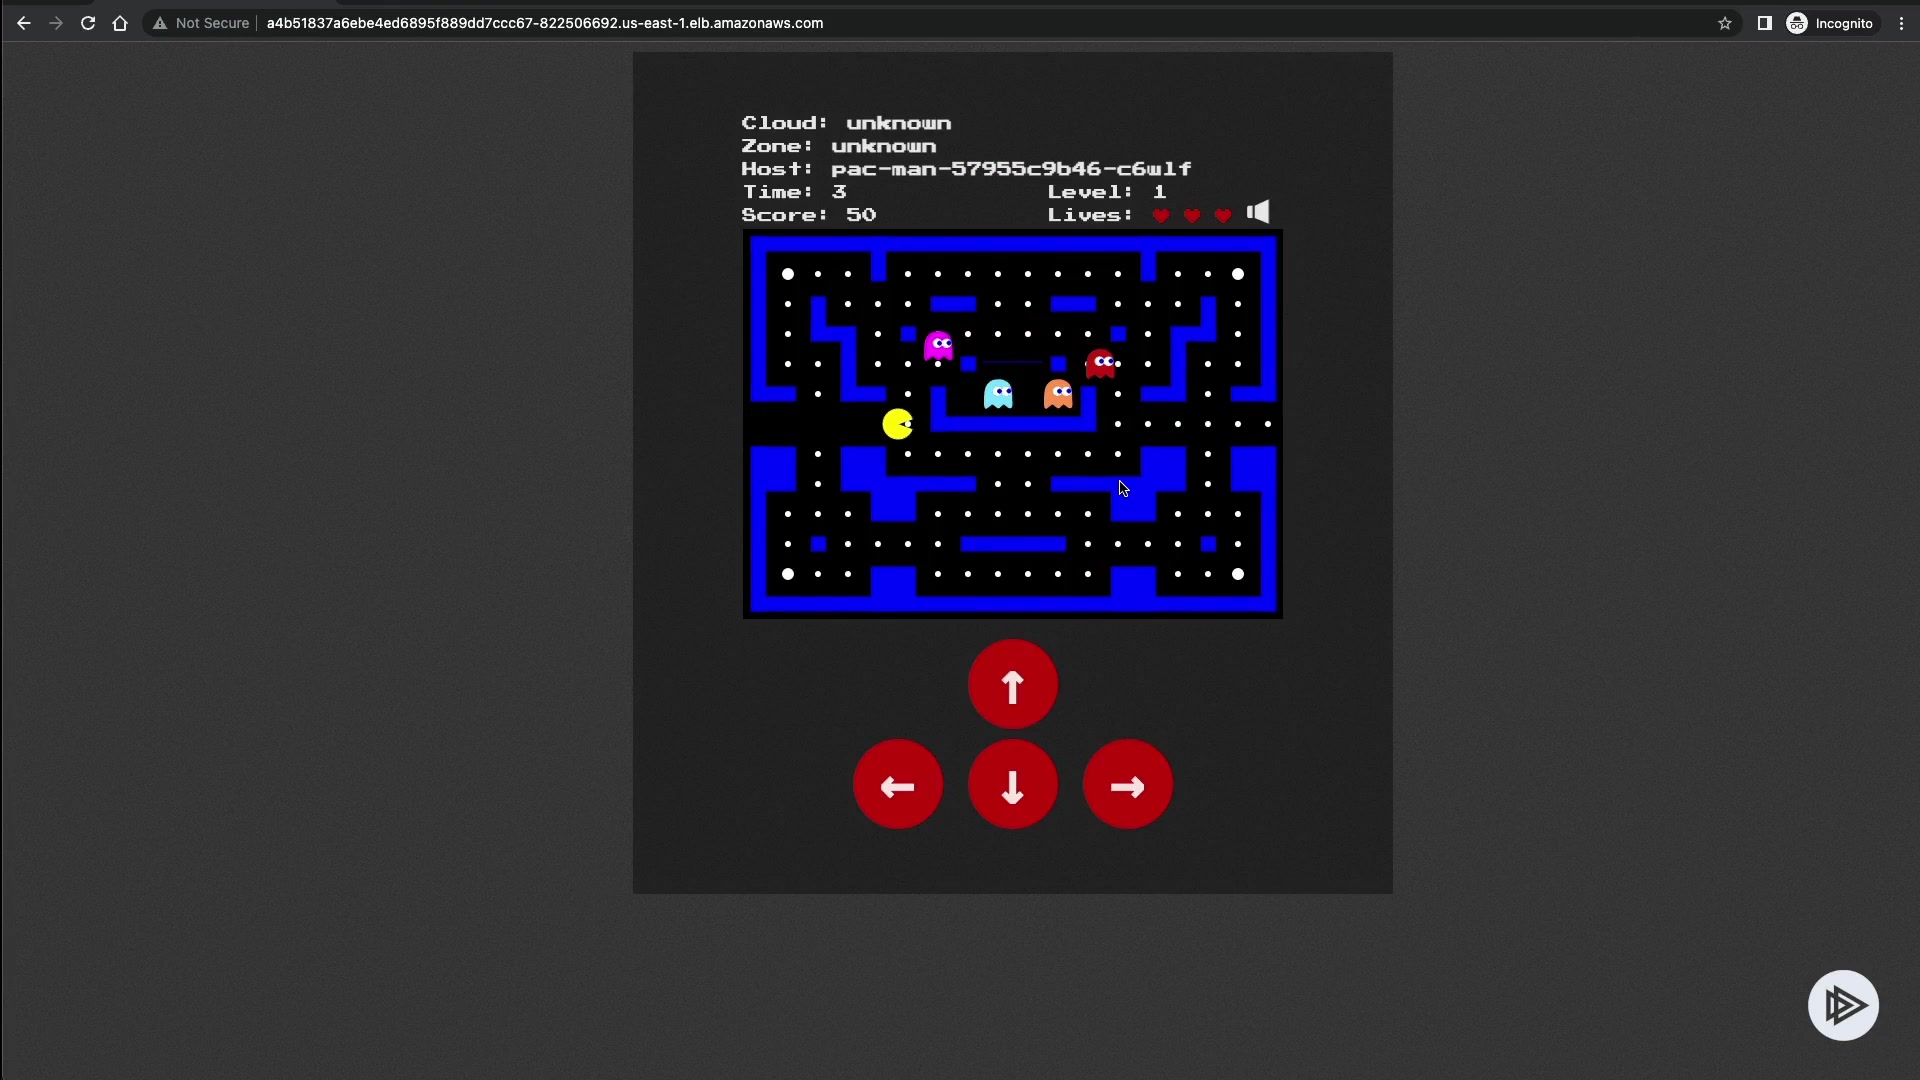
Task: Click the cyan ghost in ghost pen
Action: [x=998, y=394]
